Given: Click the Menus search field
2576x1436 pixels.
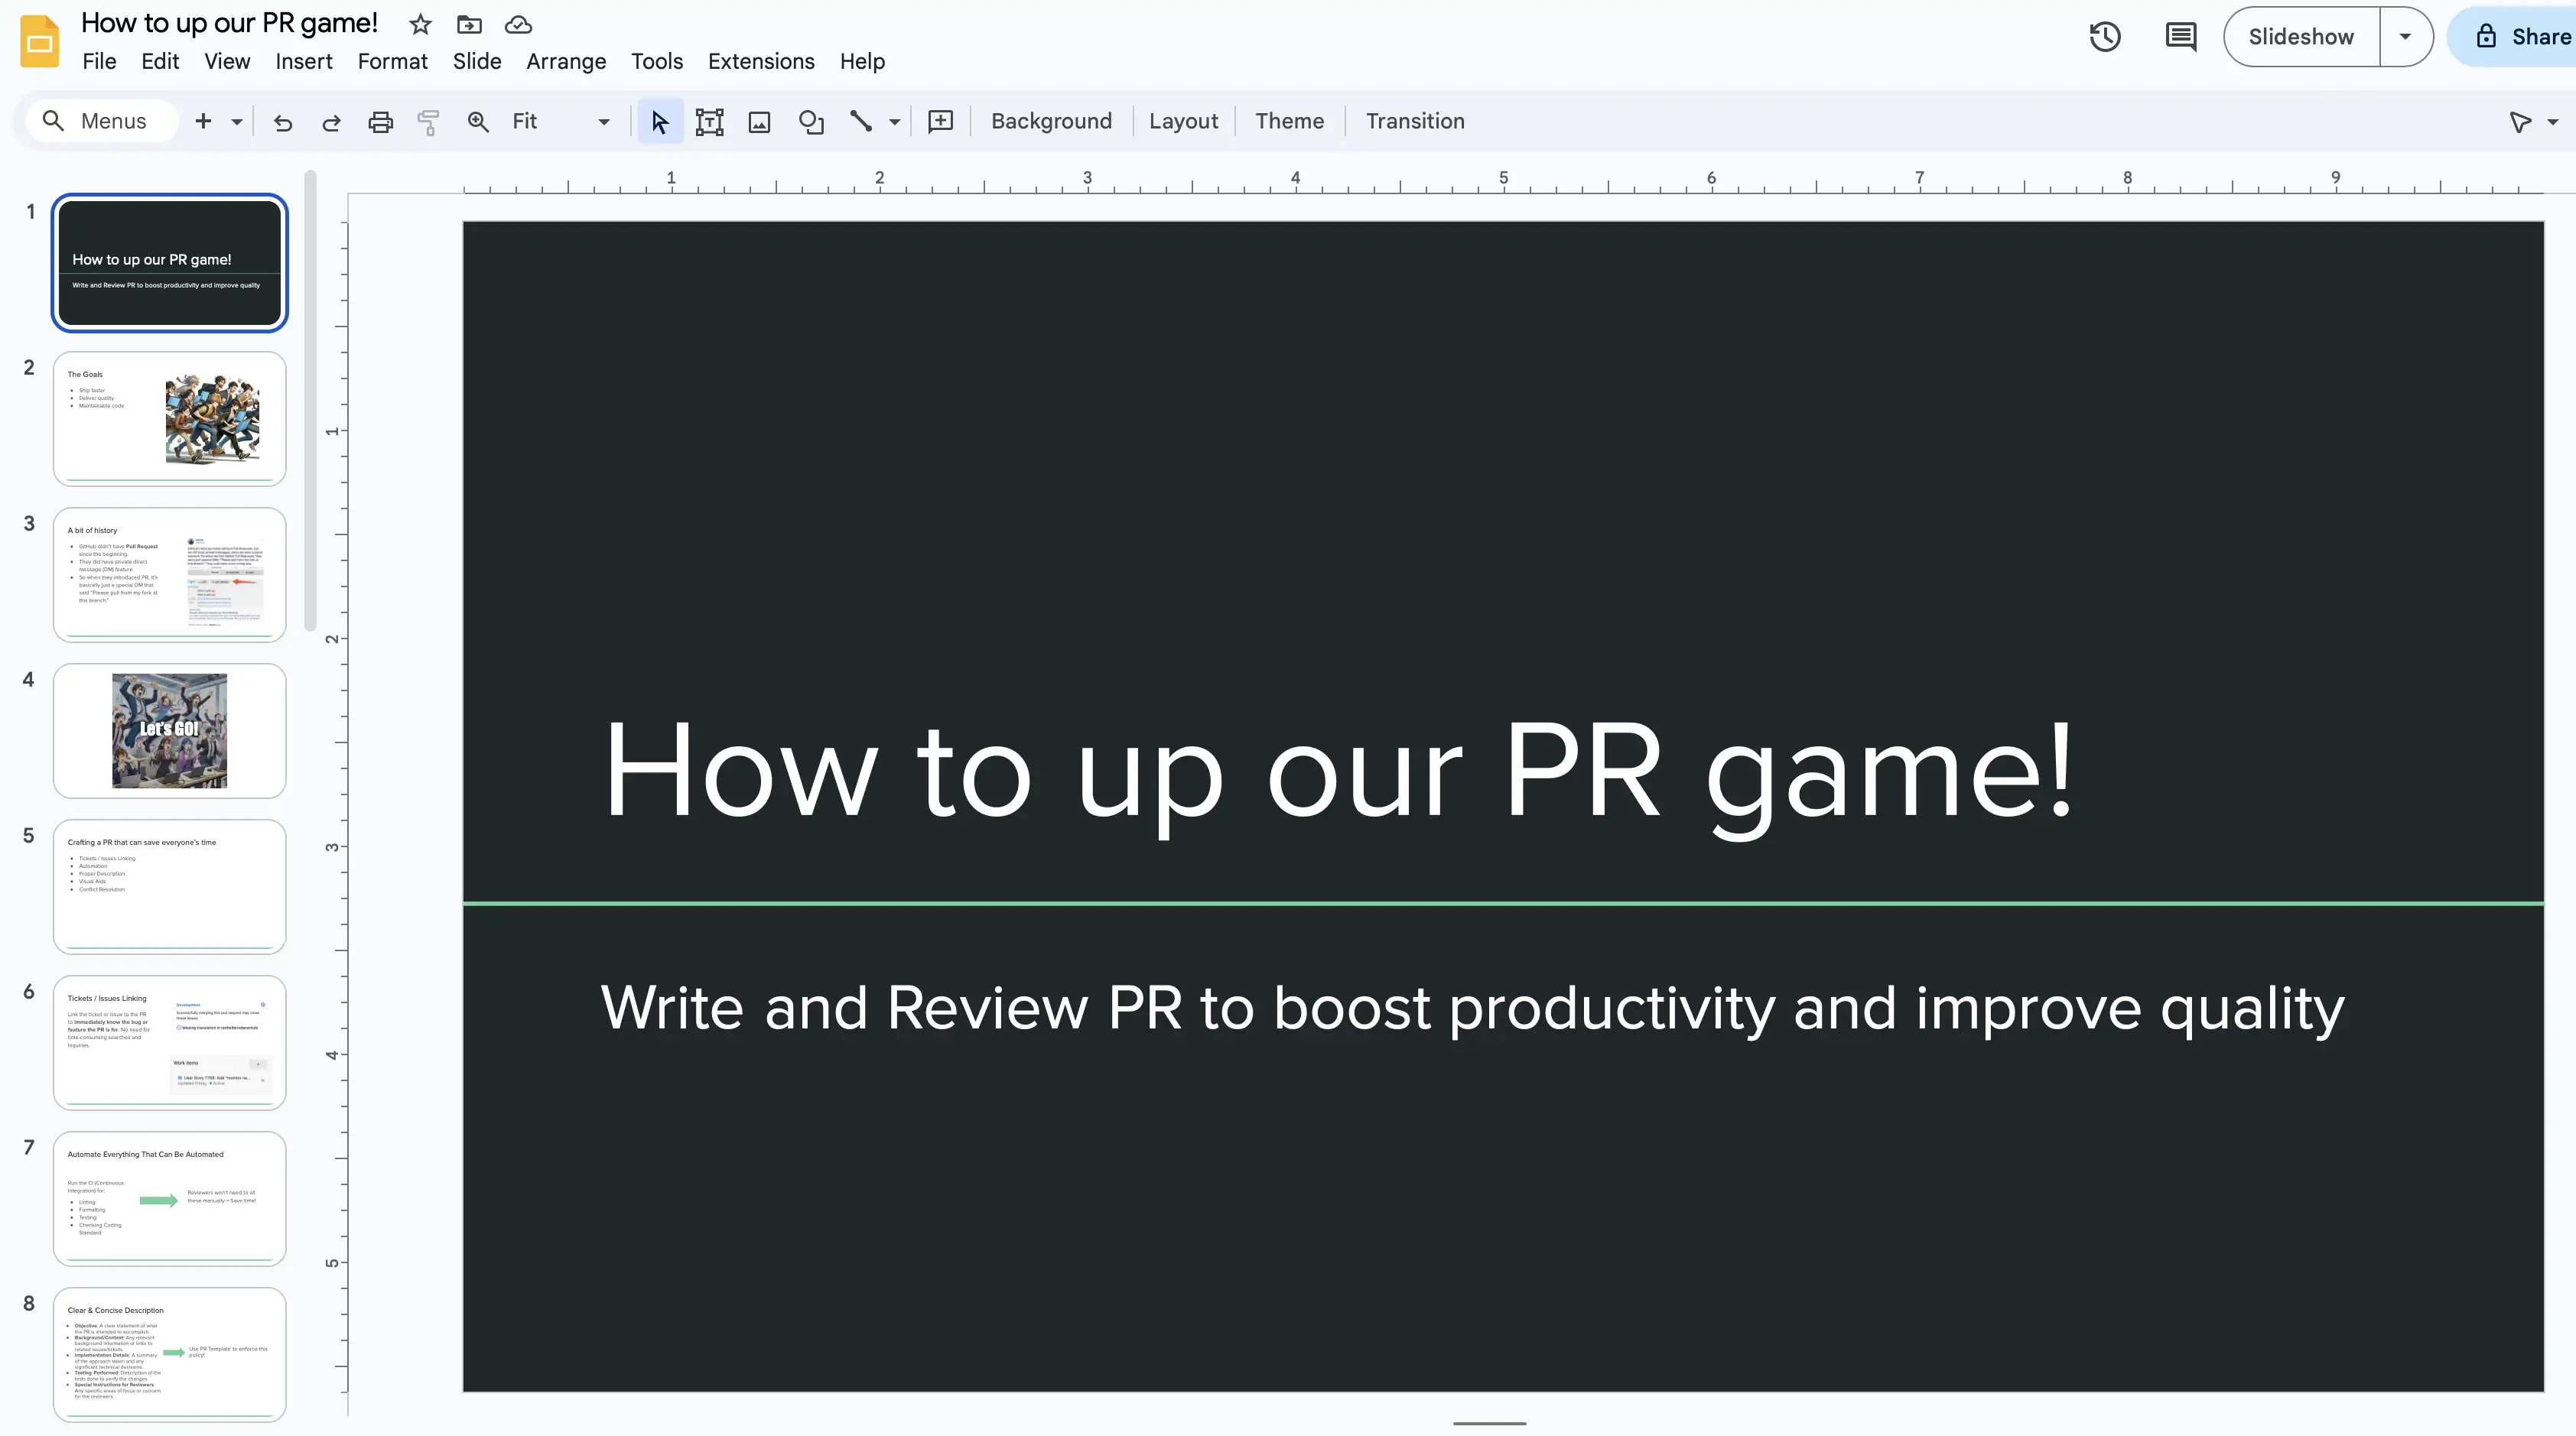Looking at the screenshot, I should [112, 121].
